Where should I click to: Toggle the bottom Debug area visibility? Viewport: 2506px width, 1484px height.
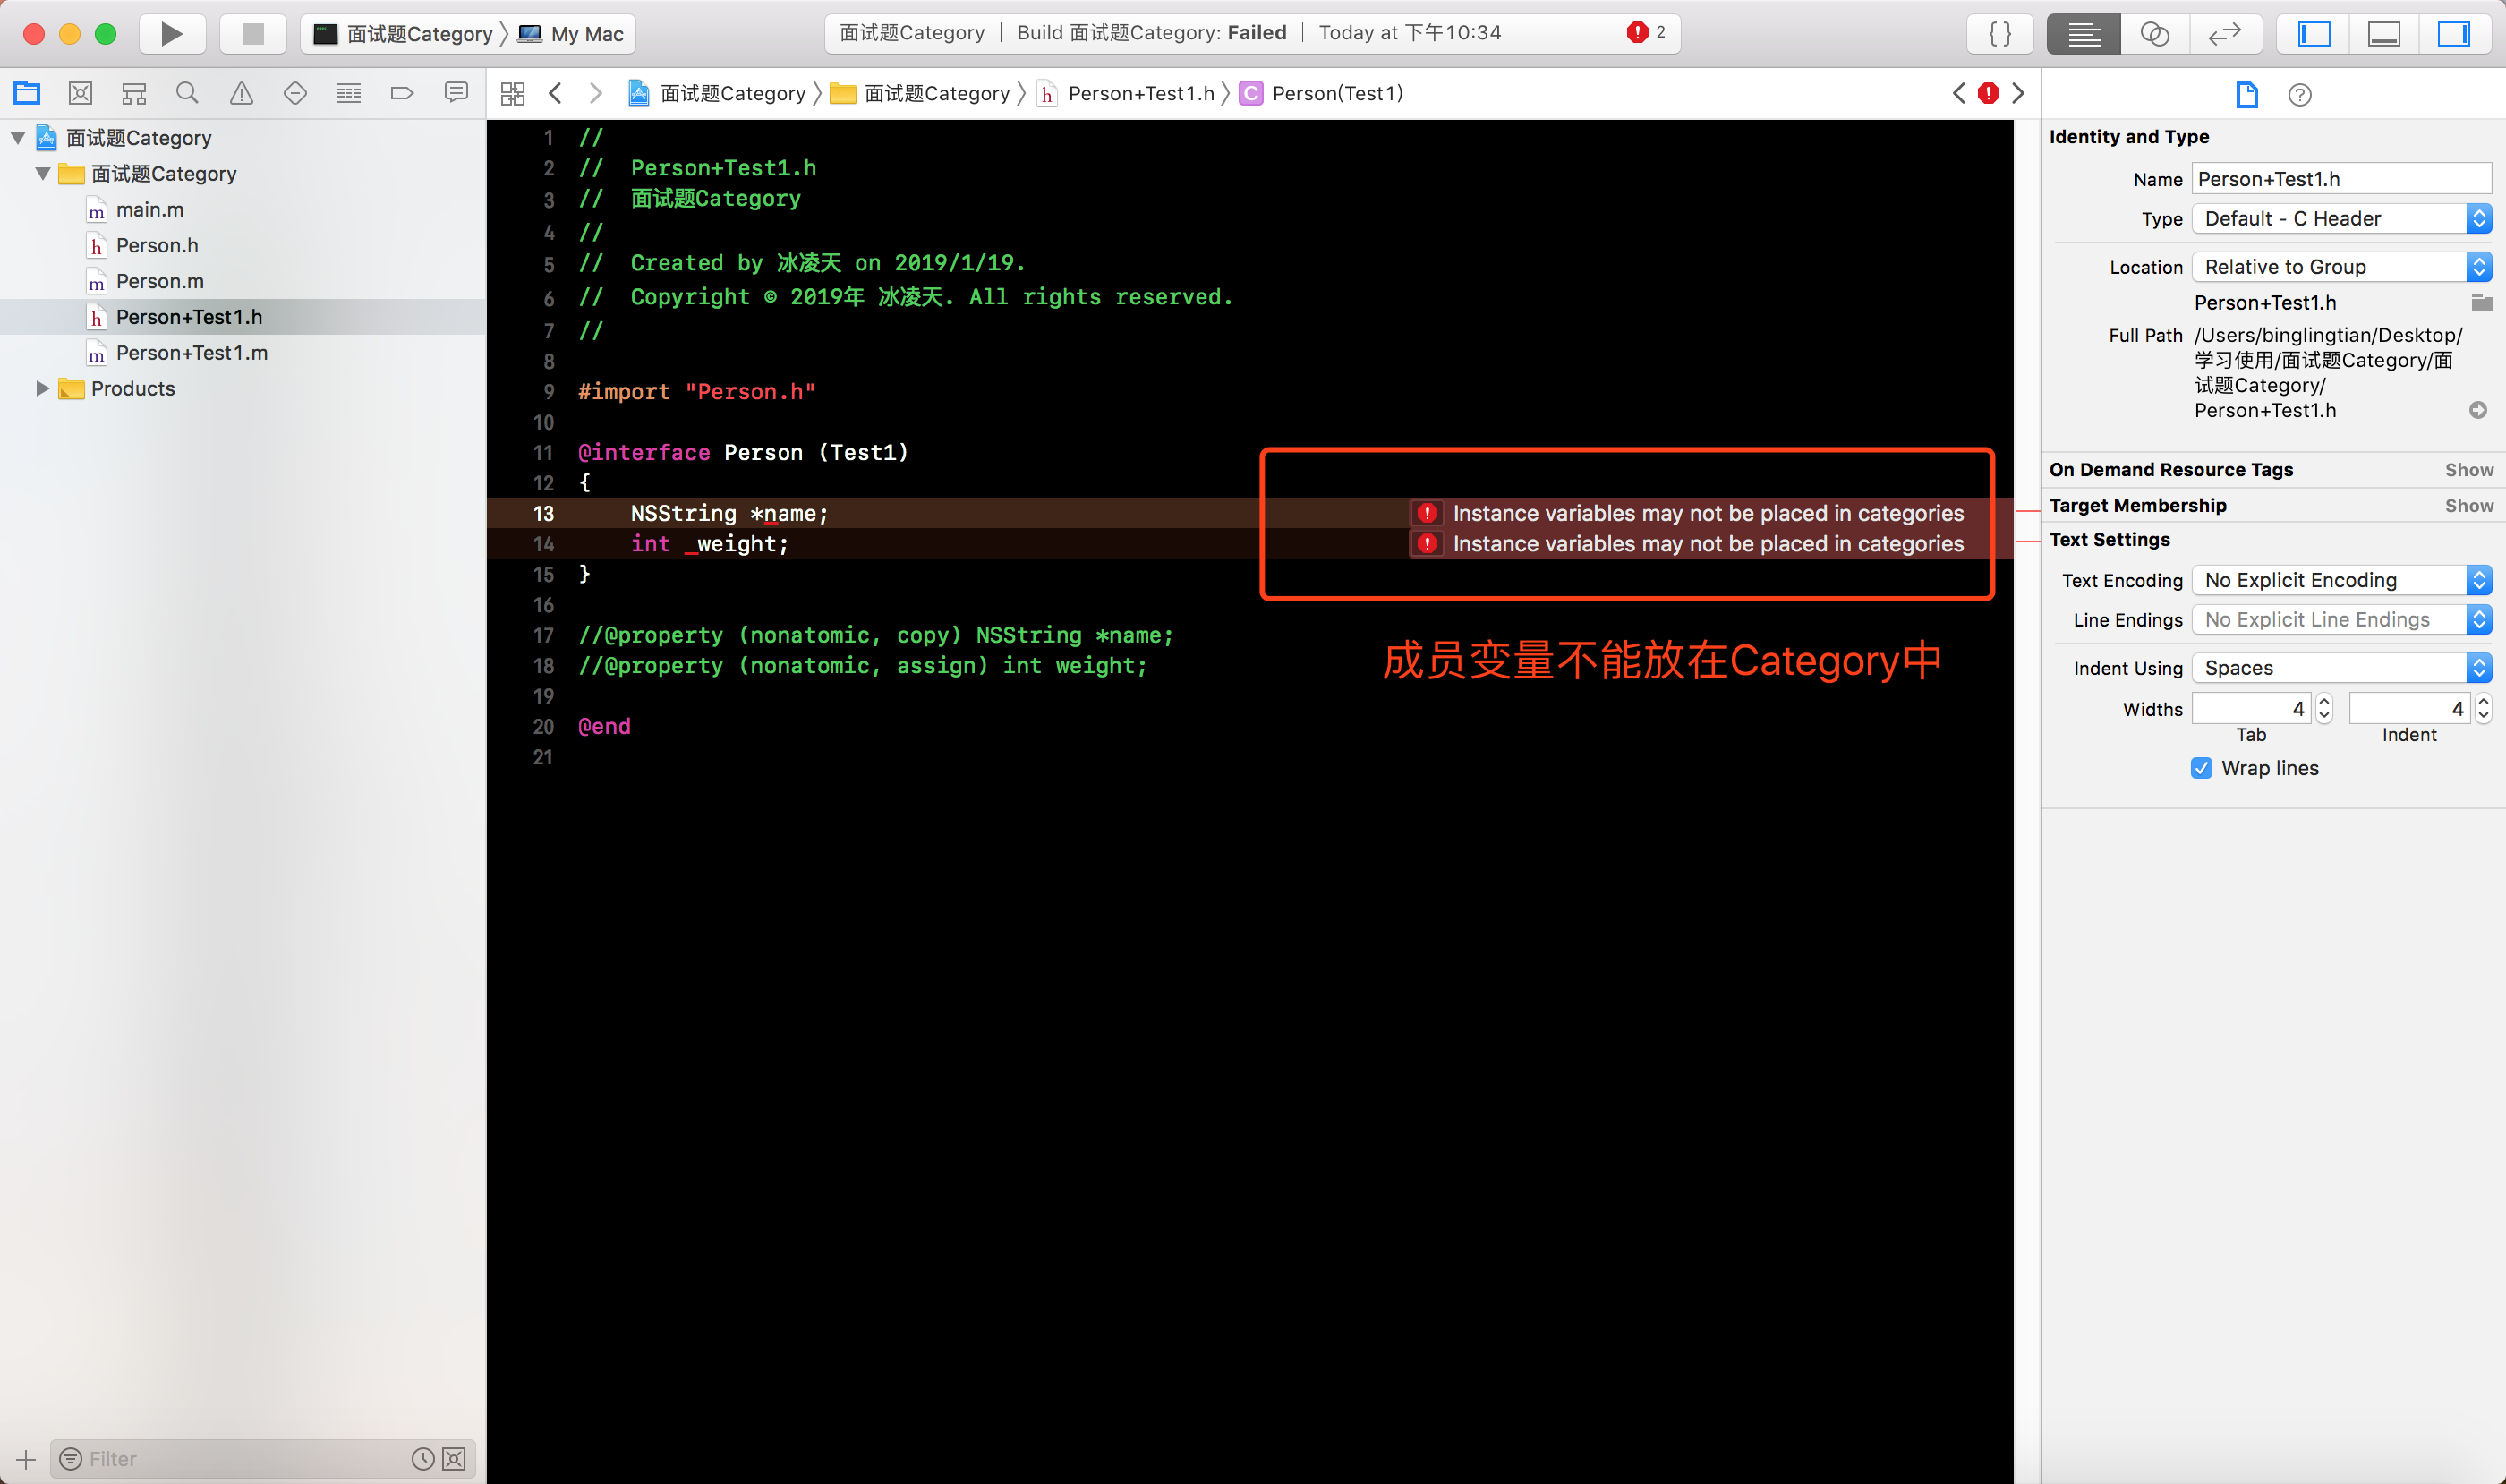pyautogui.click(x=2384, y=34)
